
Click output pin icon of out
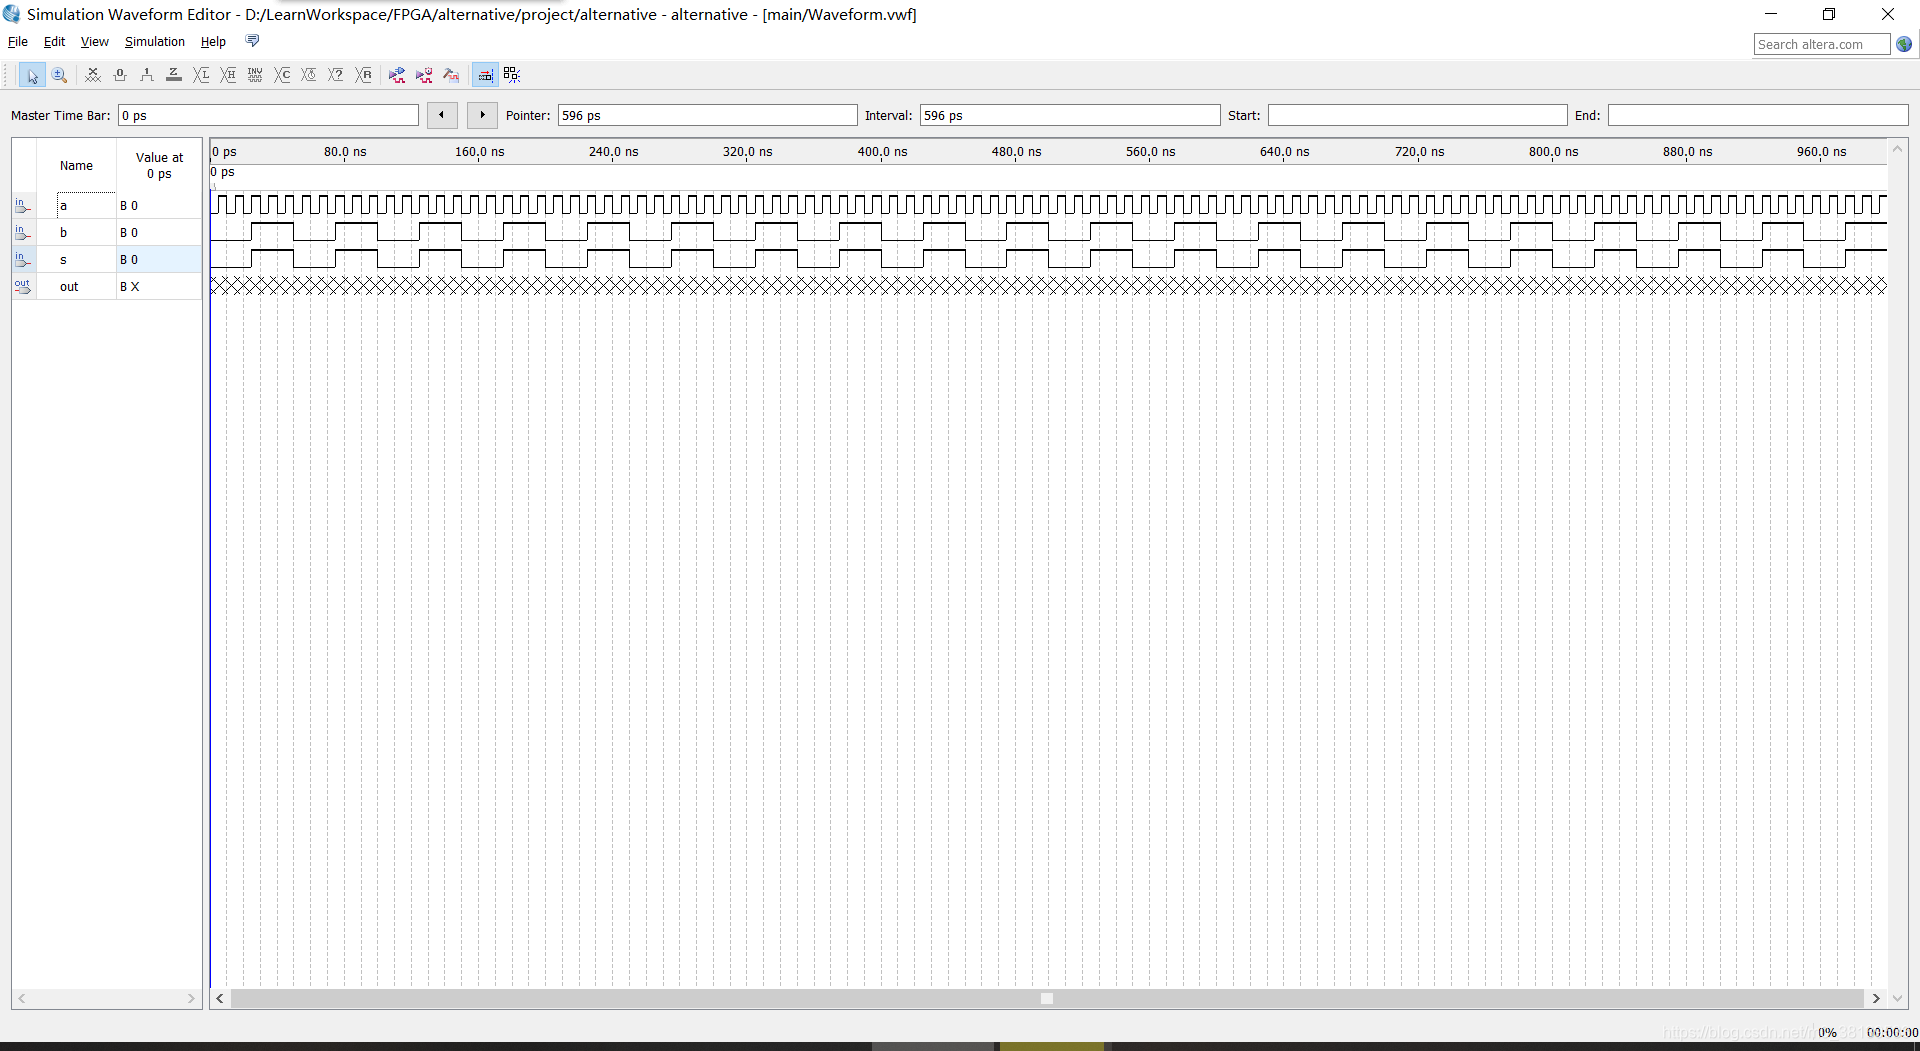(23, 287)
